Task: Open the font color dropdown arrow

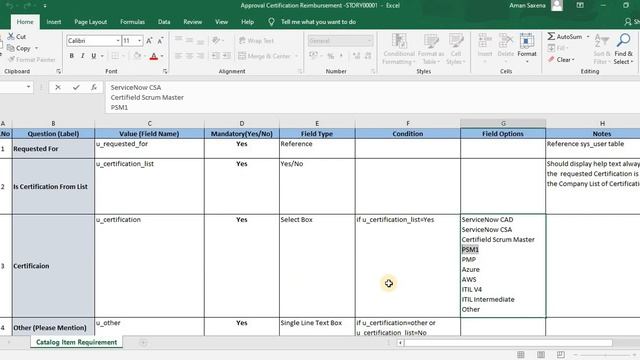Action: tap(162, 56)
